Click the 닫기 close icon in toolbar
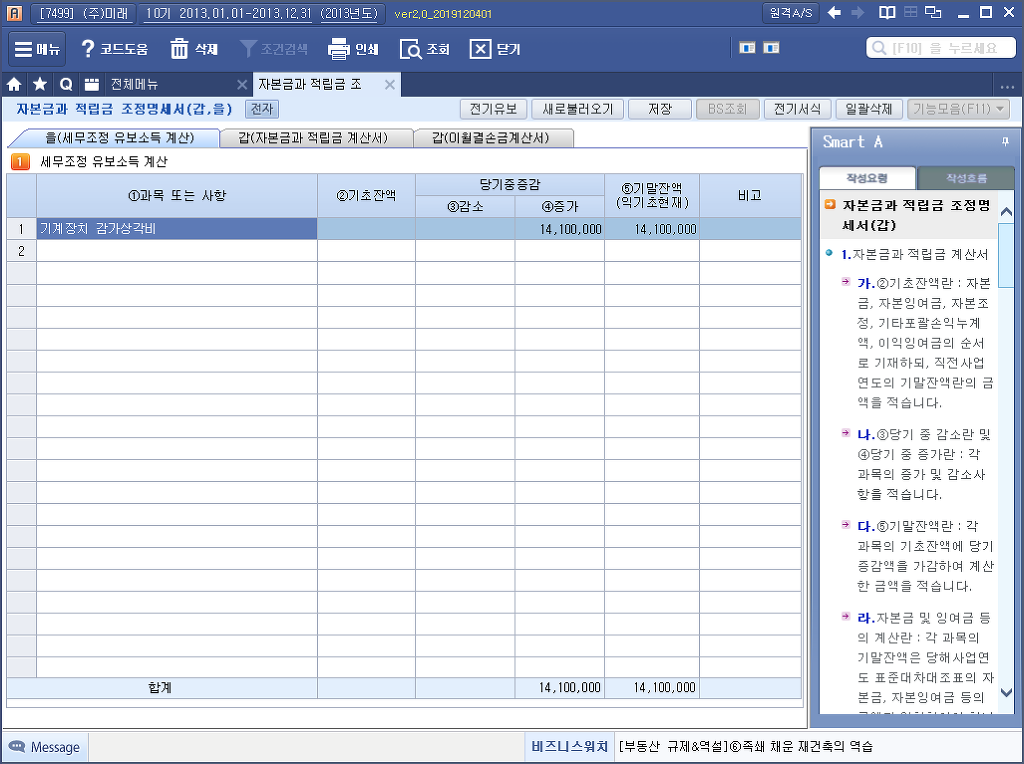Image resolution: width=1024 pixels, height=764 pixels. click(x=481, y=49)
